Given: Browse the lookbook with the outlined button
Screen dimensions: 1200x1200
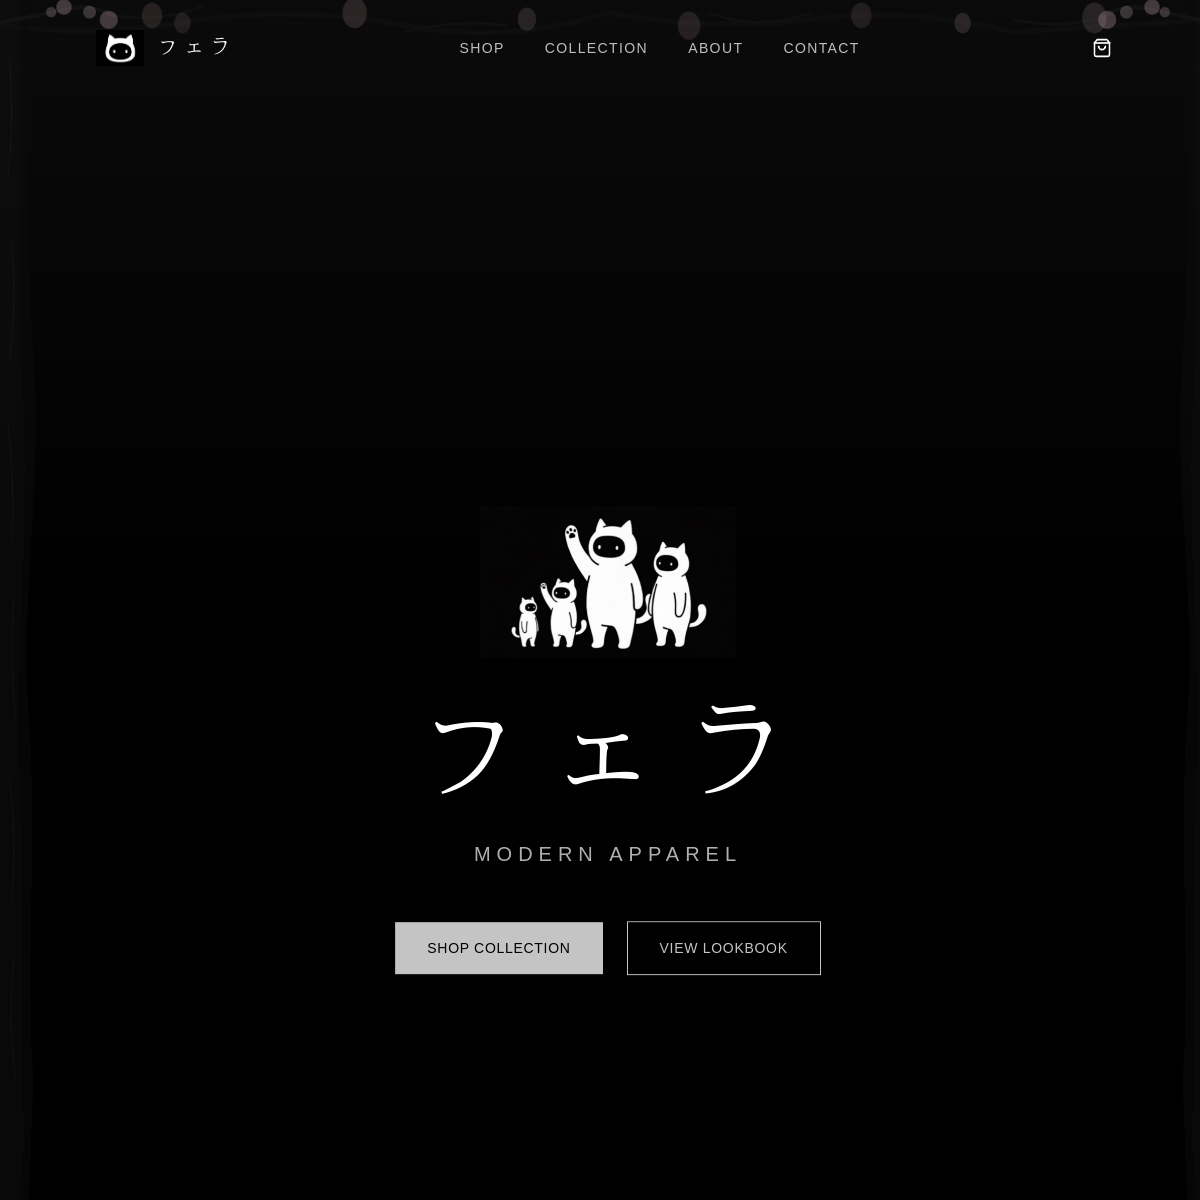Looking at the screenshot, I should 723,947.
